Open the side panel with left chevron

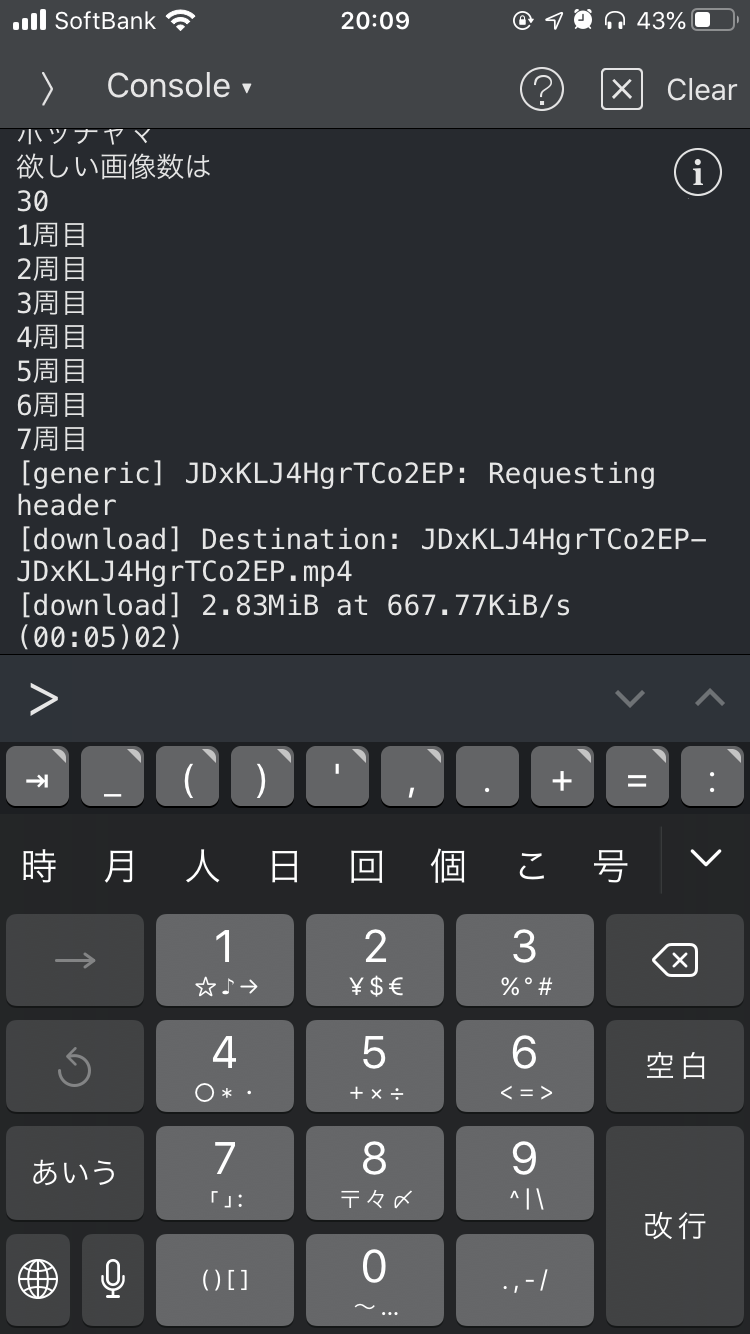[46, 89]
